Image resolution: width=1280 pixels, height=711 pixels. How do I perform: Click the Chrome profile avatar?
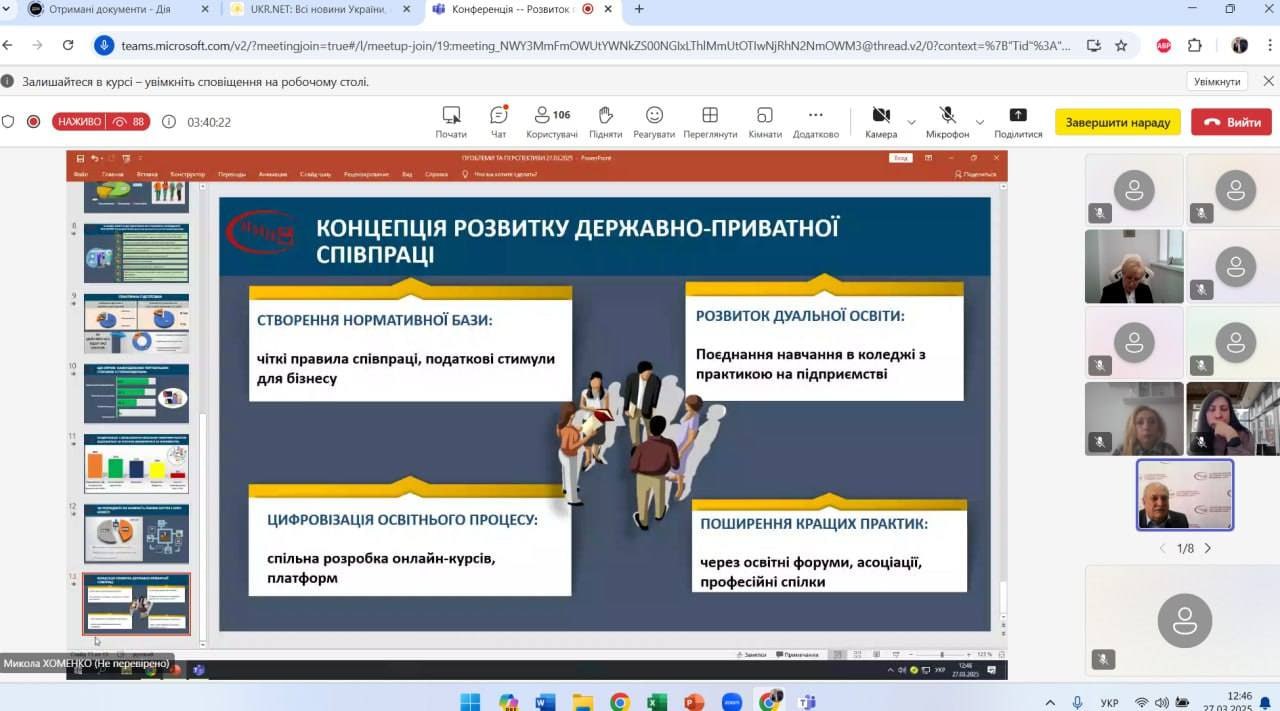click(x=1240, y=45)
